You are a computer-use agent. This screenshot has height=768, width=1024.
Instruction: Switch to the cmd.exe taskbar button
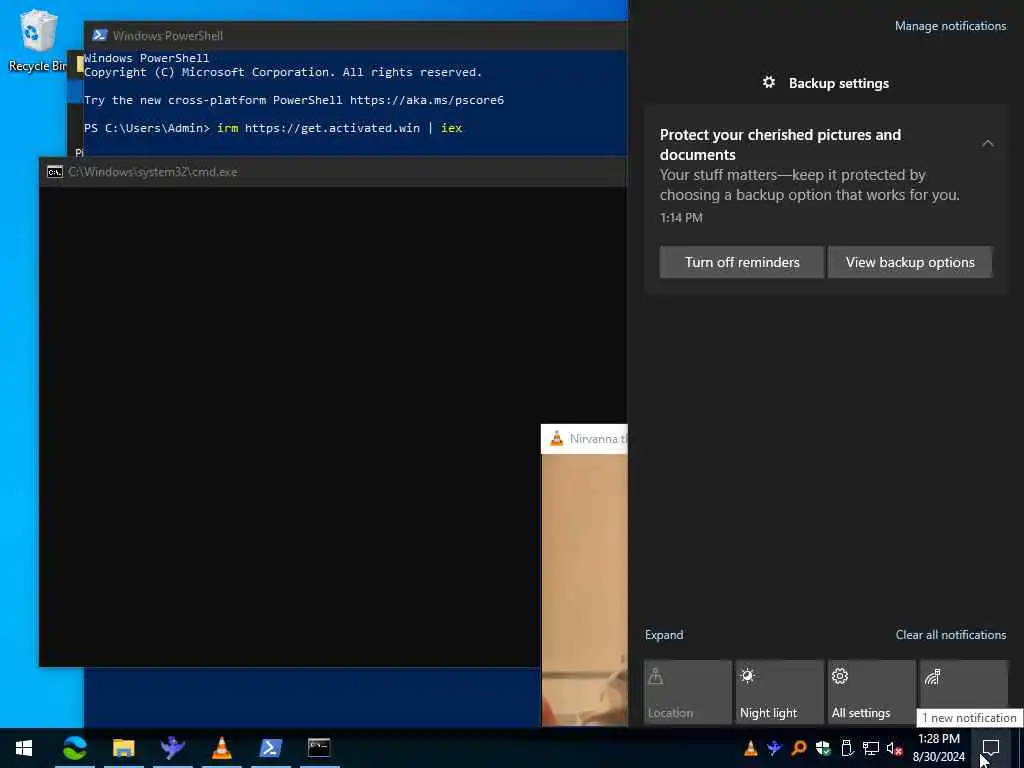pyautogui.click(x=319, y=748)
